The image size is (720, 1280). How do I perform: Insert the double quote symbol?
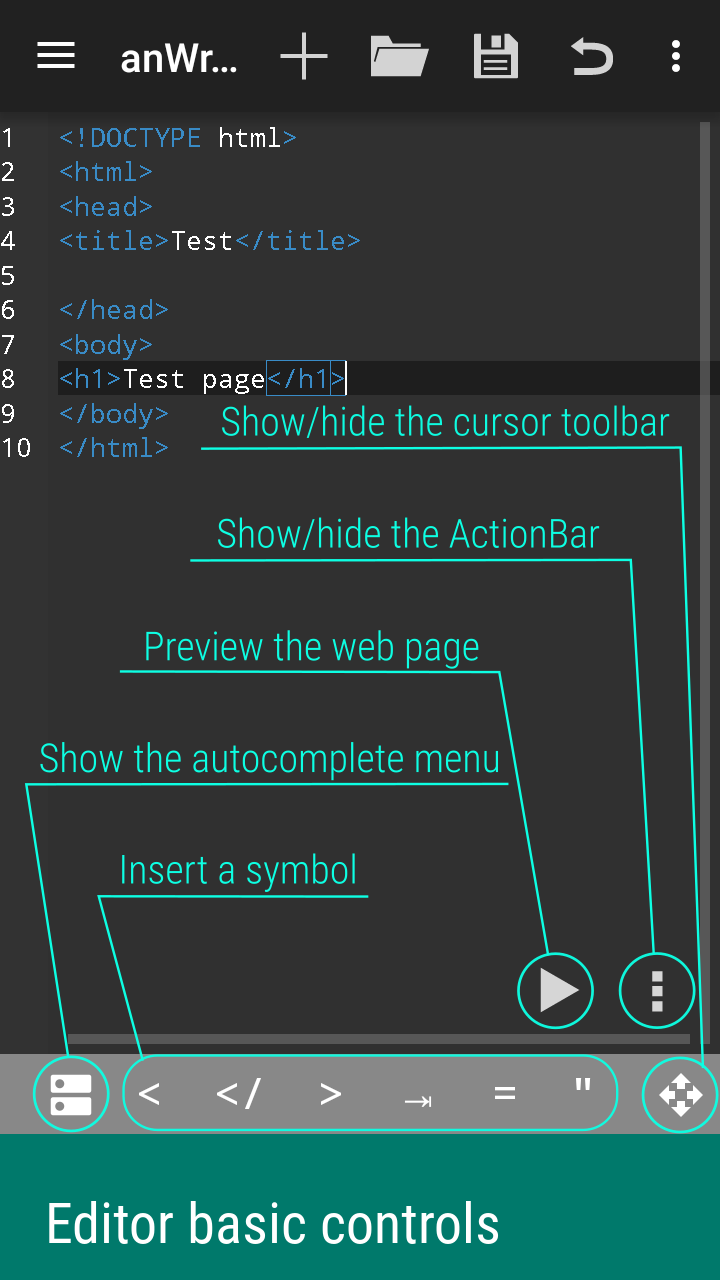pos(583,1086)
